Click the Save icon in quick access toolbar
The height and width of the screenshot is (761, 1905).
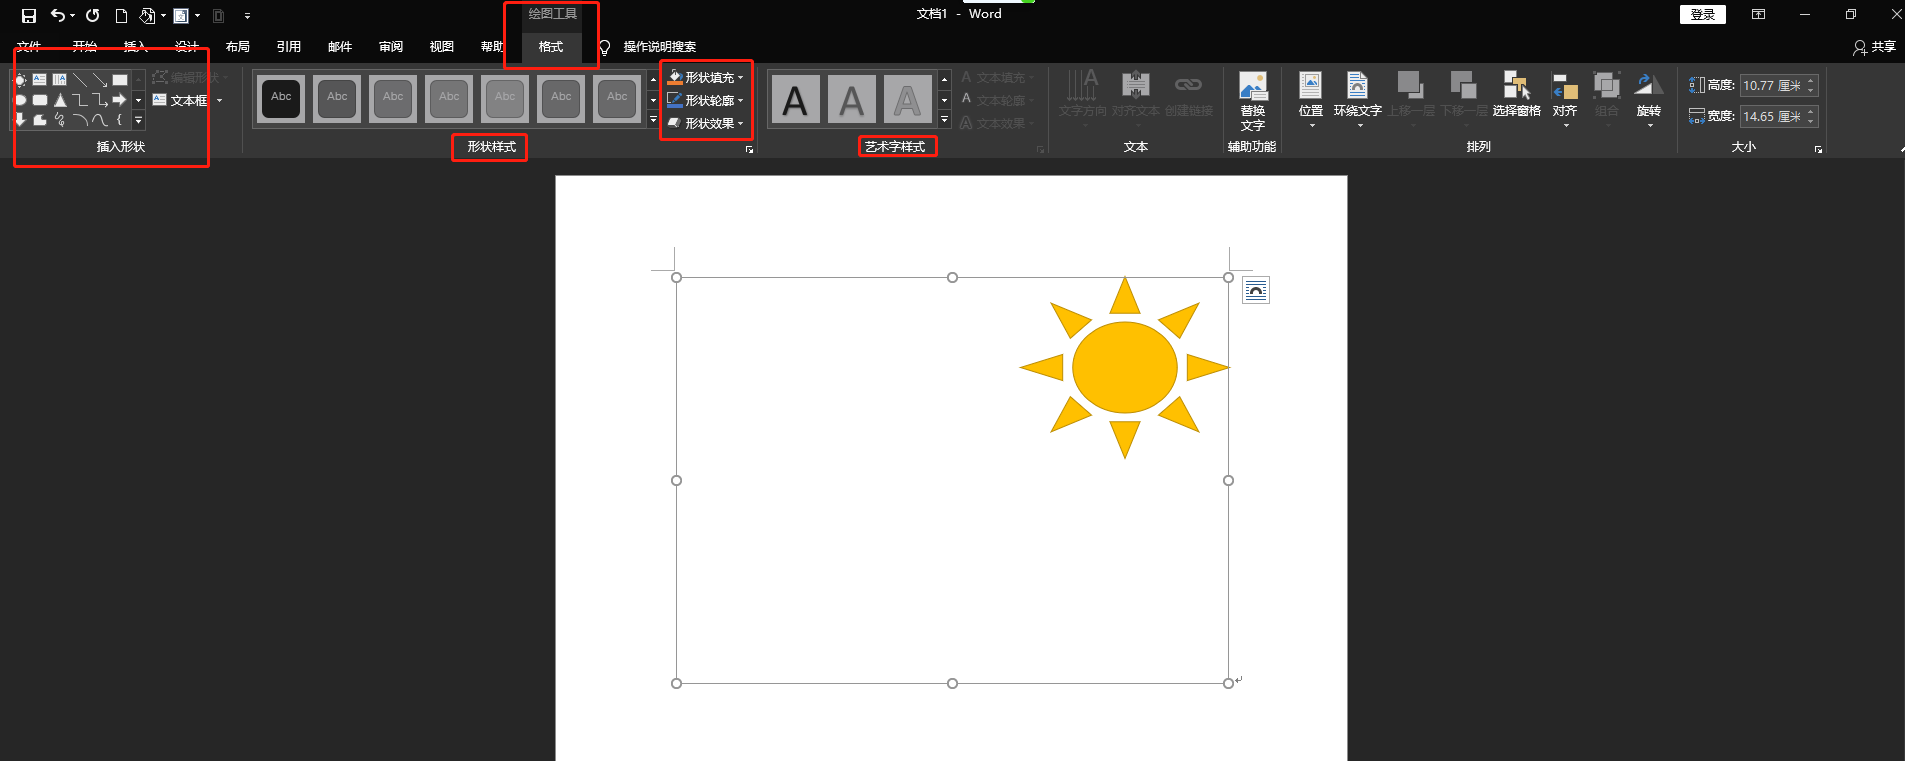tap(29, 15)
